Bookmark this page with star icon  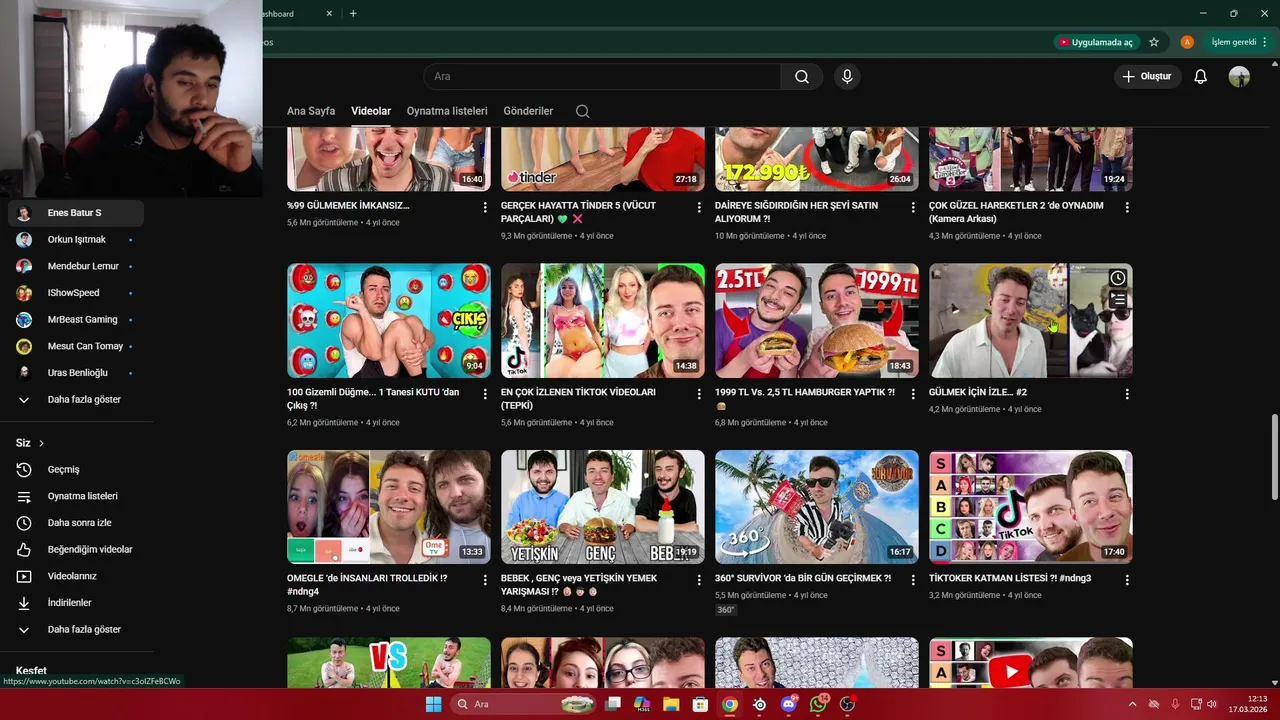[x=1154, y=42]
